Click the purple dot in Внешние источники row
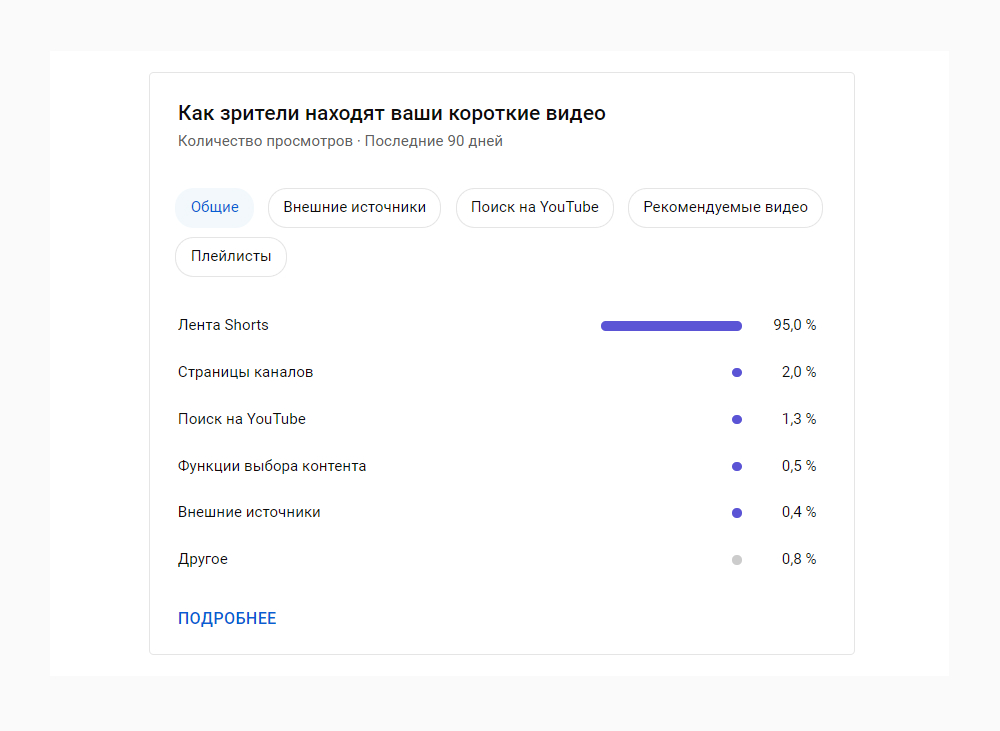The image size is (1000, 731). [x=737, y=513]
